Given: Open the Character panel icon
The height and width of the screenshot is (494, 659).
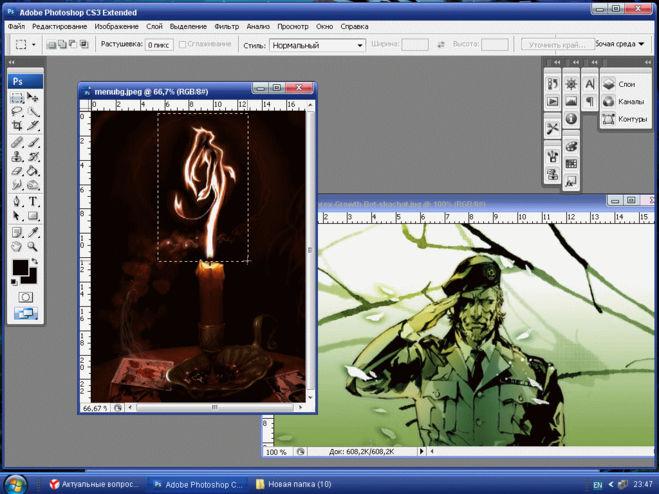Looking at the screenshot, I should pos(590,84).
